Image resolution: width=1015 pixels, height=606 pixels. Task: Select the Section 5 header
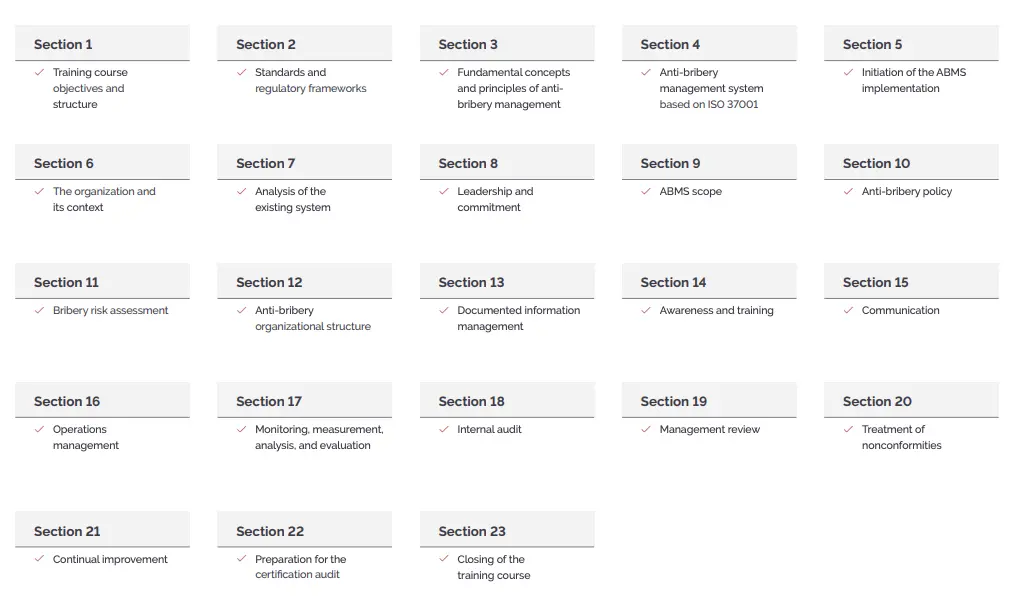(911, 43)
